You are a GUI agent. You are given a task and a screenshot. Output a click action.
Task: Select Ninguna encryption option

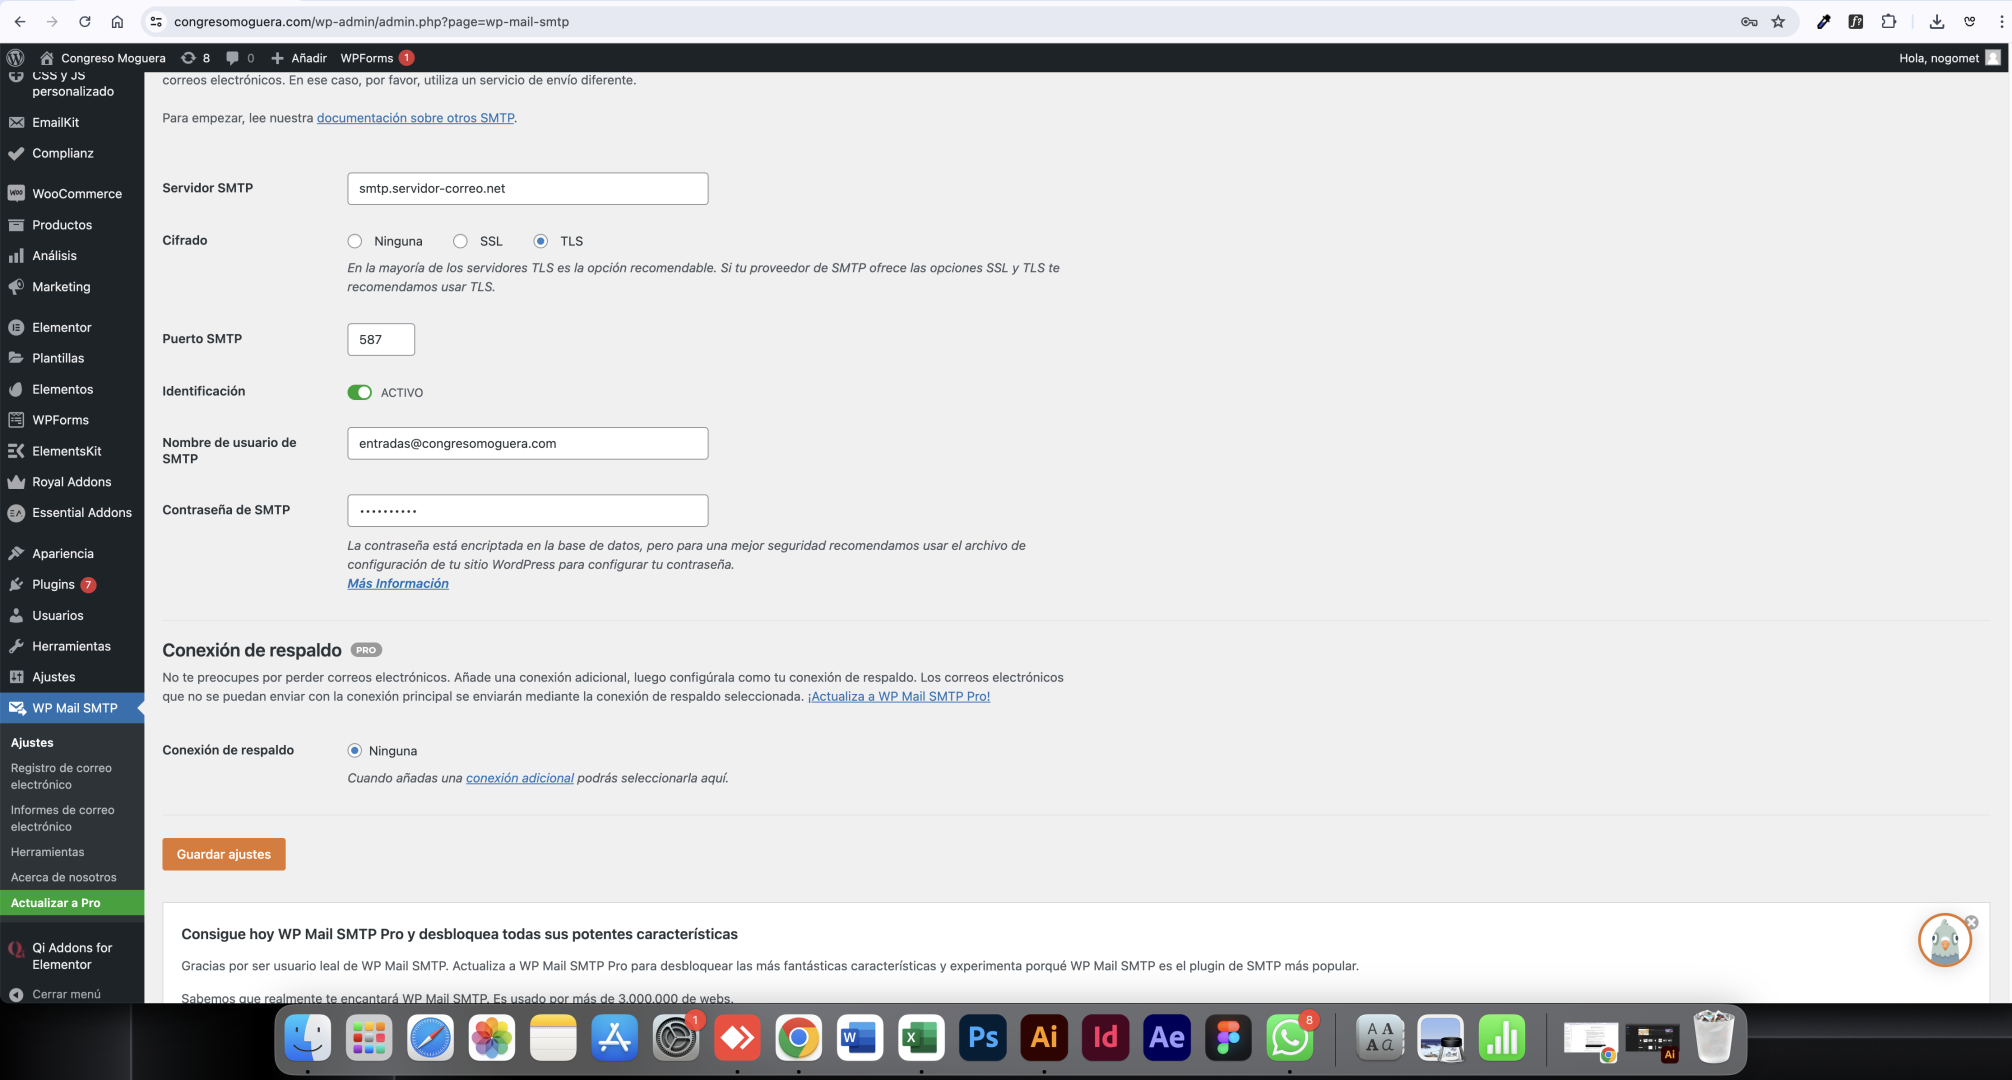click(355, 241)
